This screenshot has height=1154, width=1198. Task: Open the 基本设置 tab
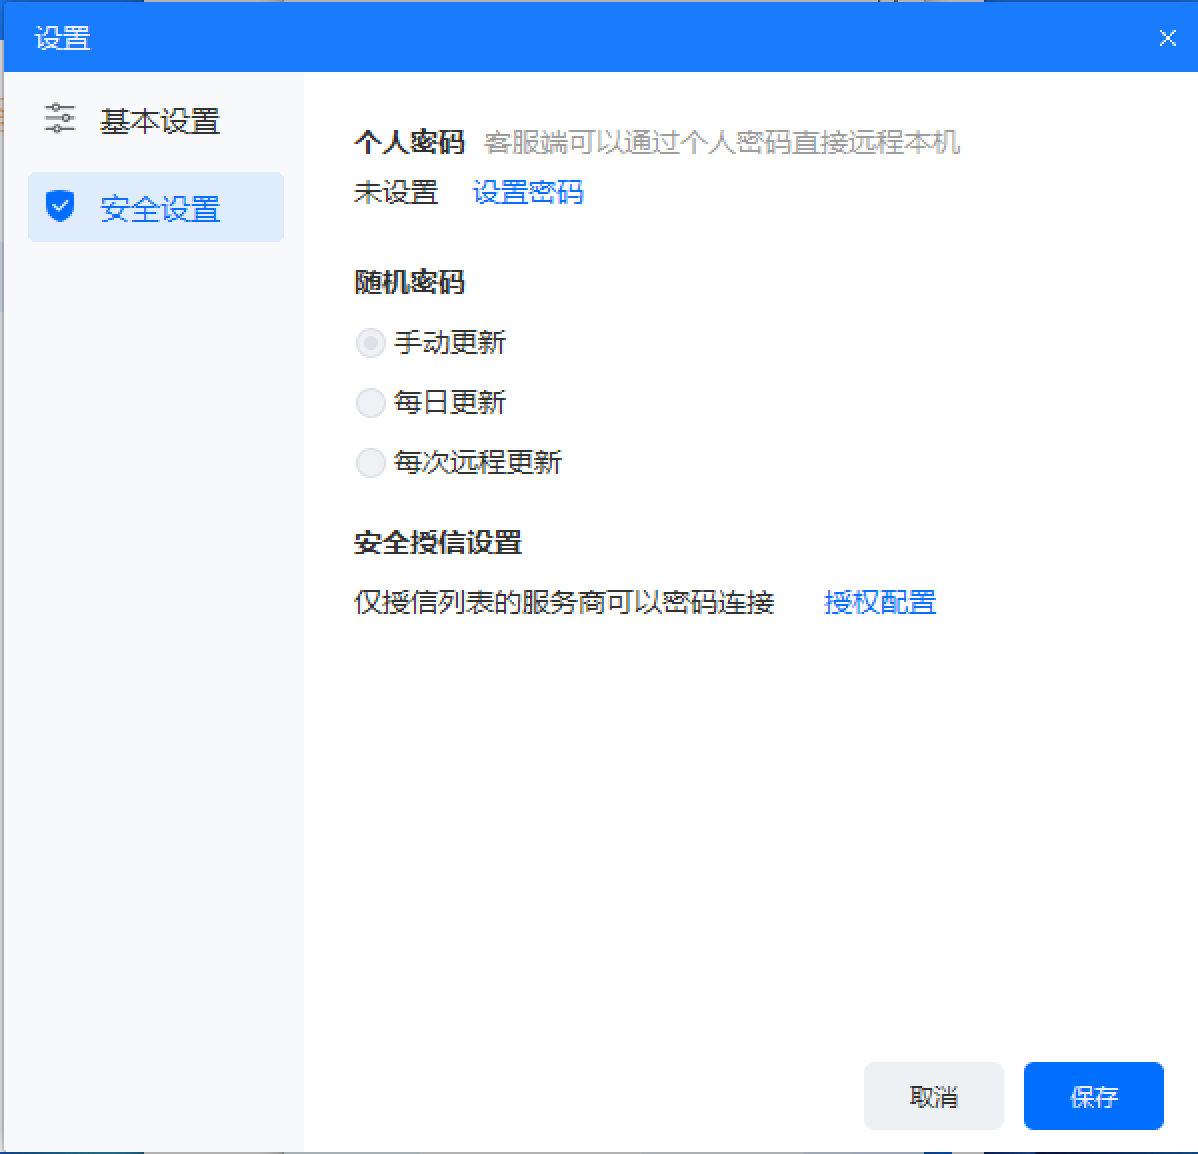(159, 121)
